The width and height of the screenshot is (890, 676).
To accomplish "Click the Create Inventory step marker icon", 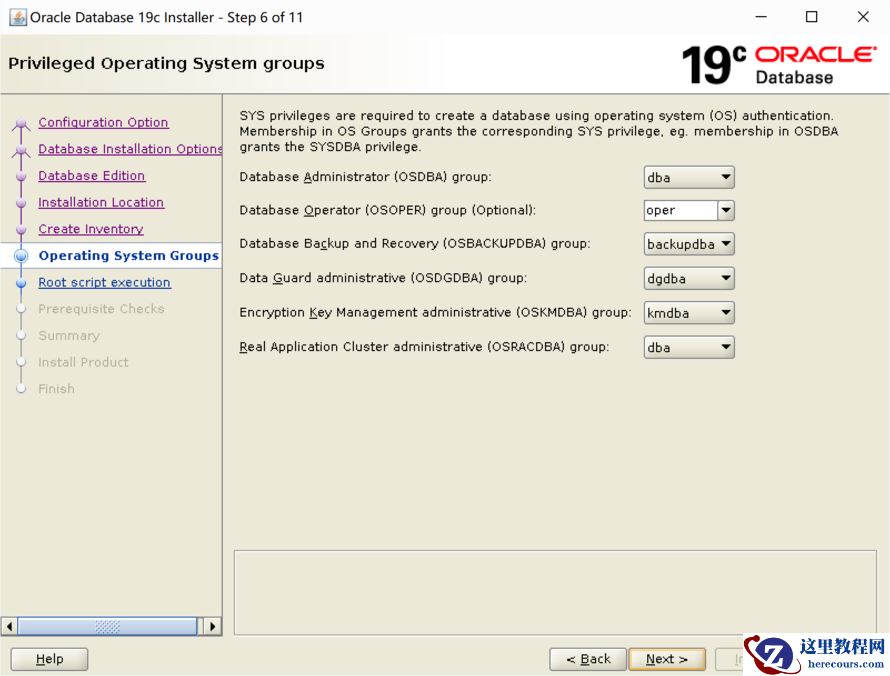I will click(x=21, y=230).
